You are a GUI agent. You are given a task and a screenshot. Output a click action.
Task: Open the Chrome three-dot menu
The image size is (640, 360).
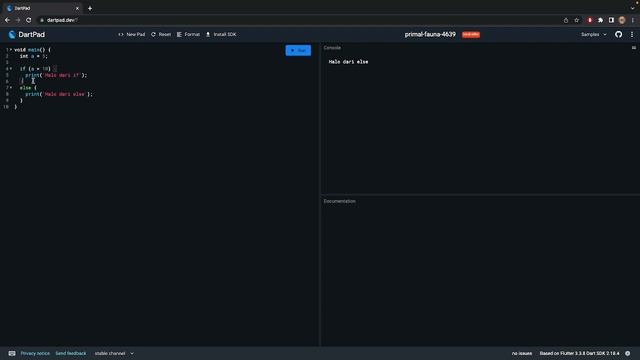(633, 20)
